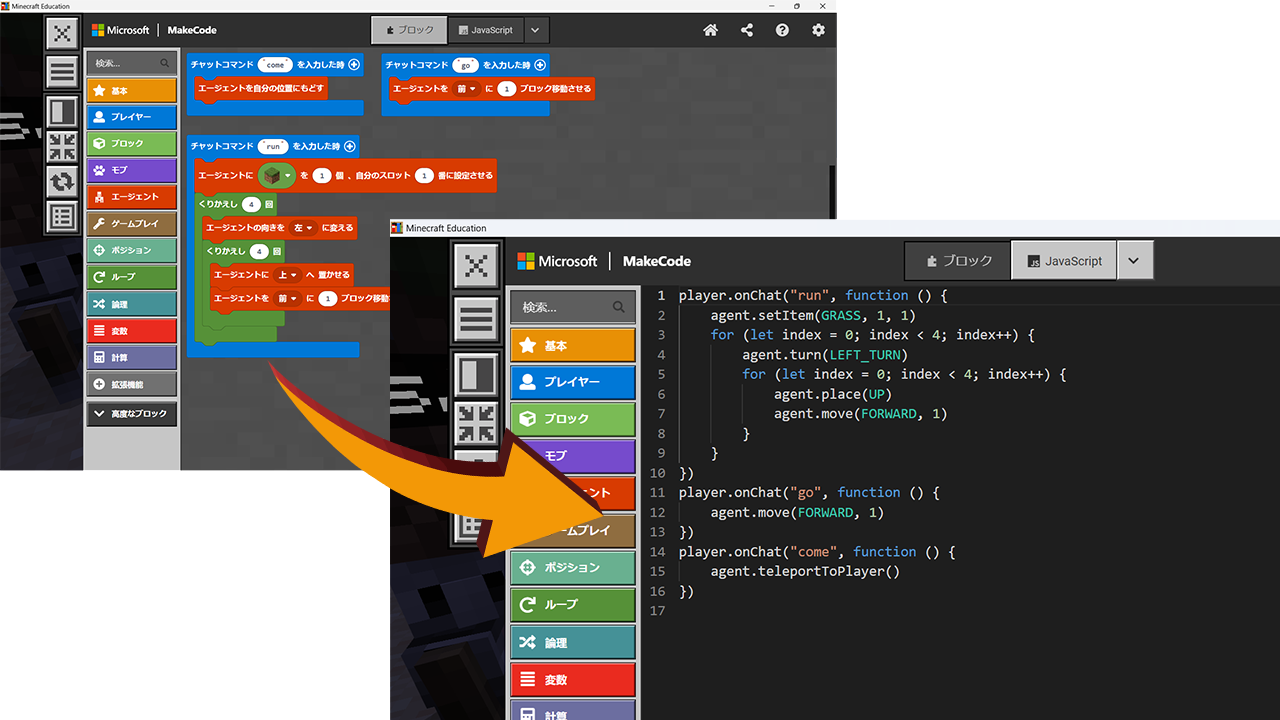The image size is (1280, 720).
Task: Click shrink-arrows icon in blocks window
Action: click(x=62, y=146)
